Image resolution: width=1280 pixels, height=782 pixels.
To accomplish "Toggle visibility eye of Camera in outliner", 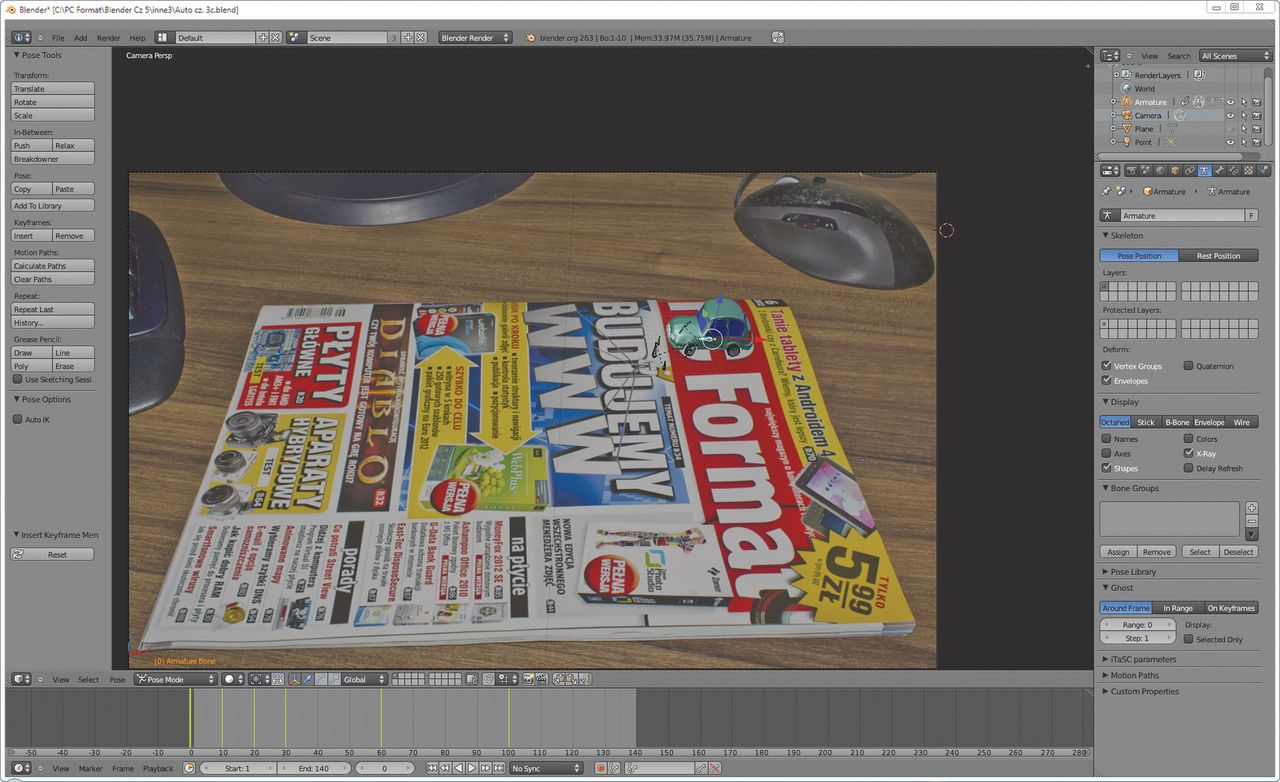I will pyautogui.click(x=1231, y=115).
